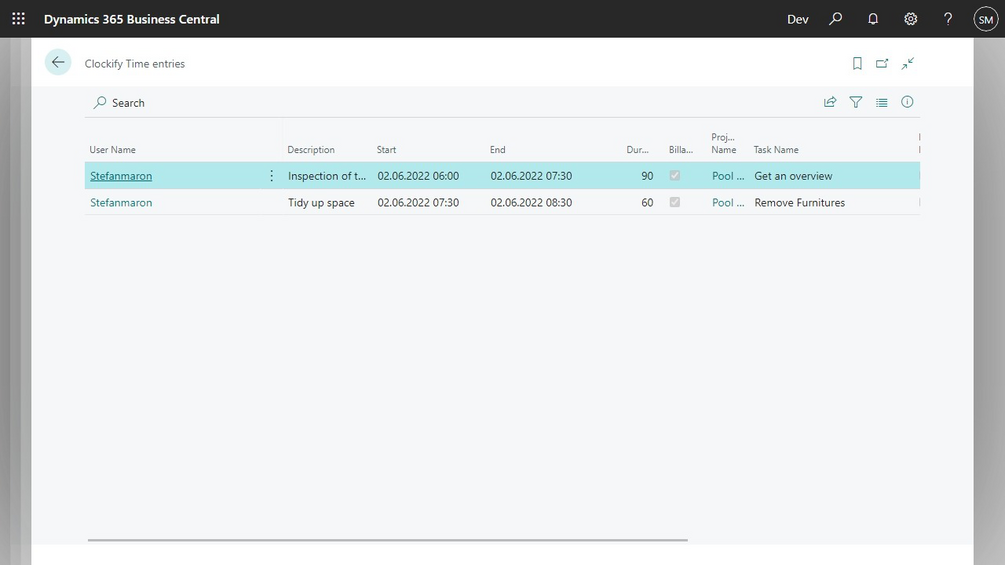Click the share icon in the list toolbar
The width and height of the screenshot is (1005, 565).
pos(830,102)
